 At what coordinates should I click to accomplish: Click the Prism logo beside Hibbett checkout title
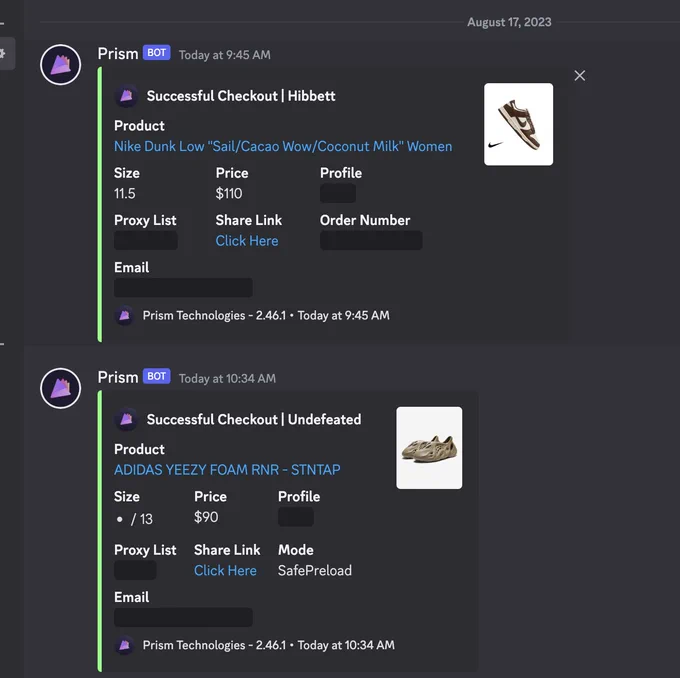pos(126,96)
